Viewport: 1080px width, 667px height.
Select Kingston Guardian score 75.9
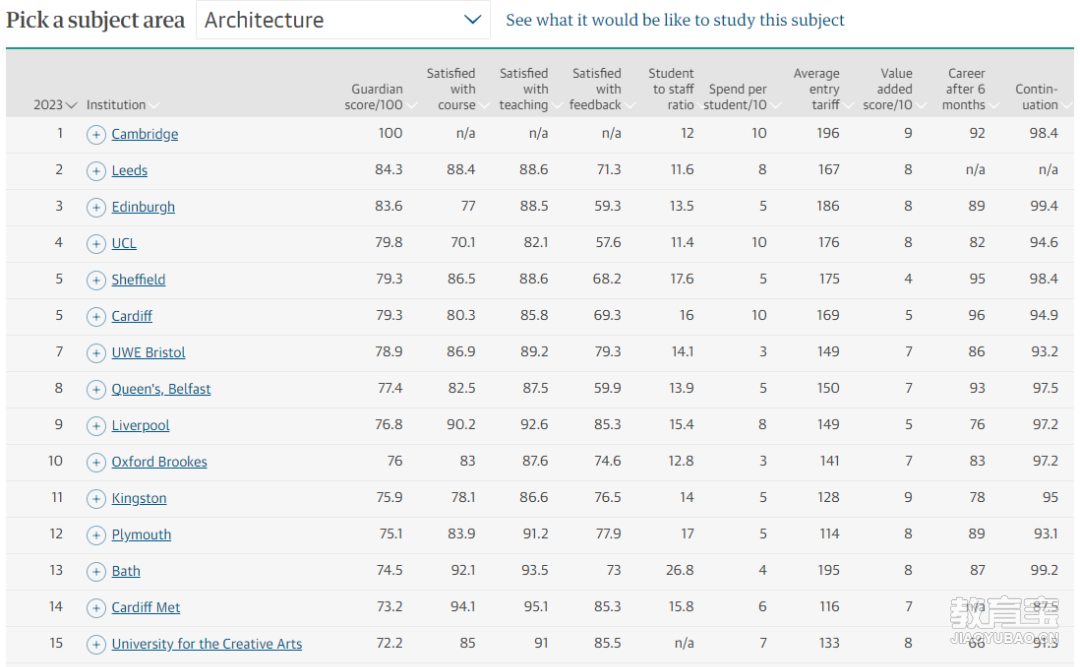click(x=389, y=497)
